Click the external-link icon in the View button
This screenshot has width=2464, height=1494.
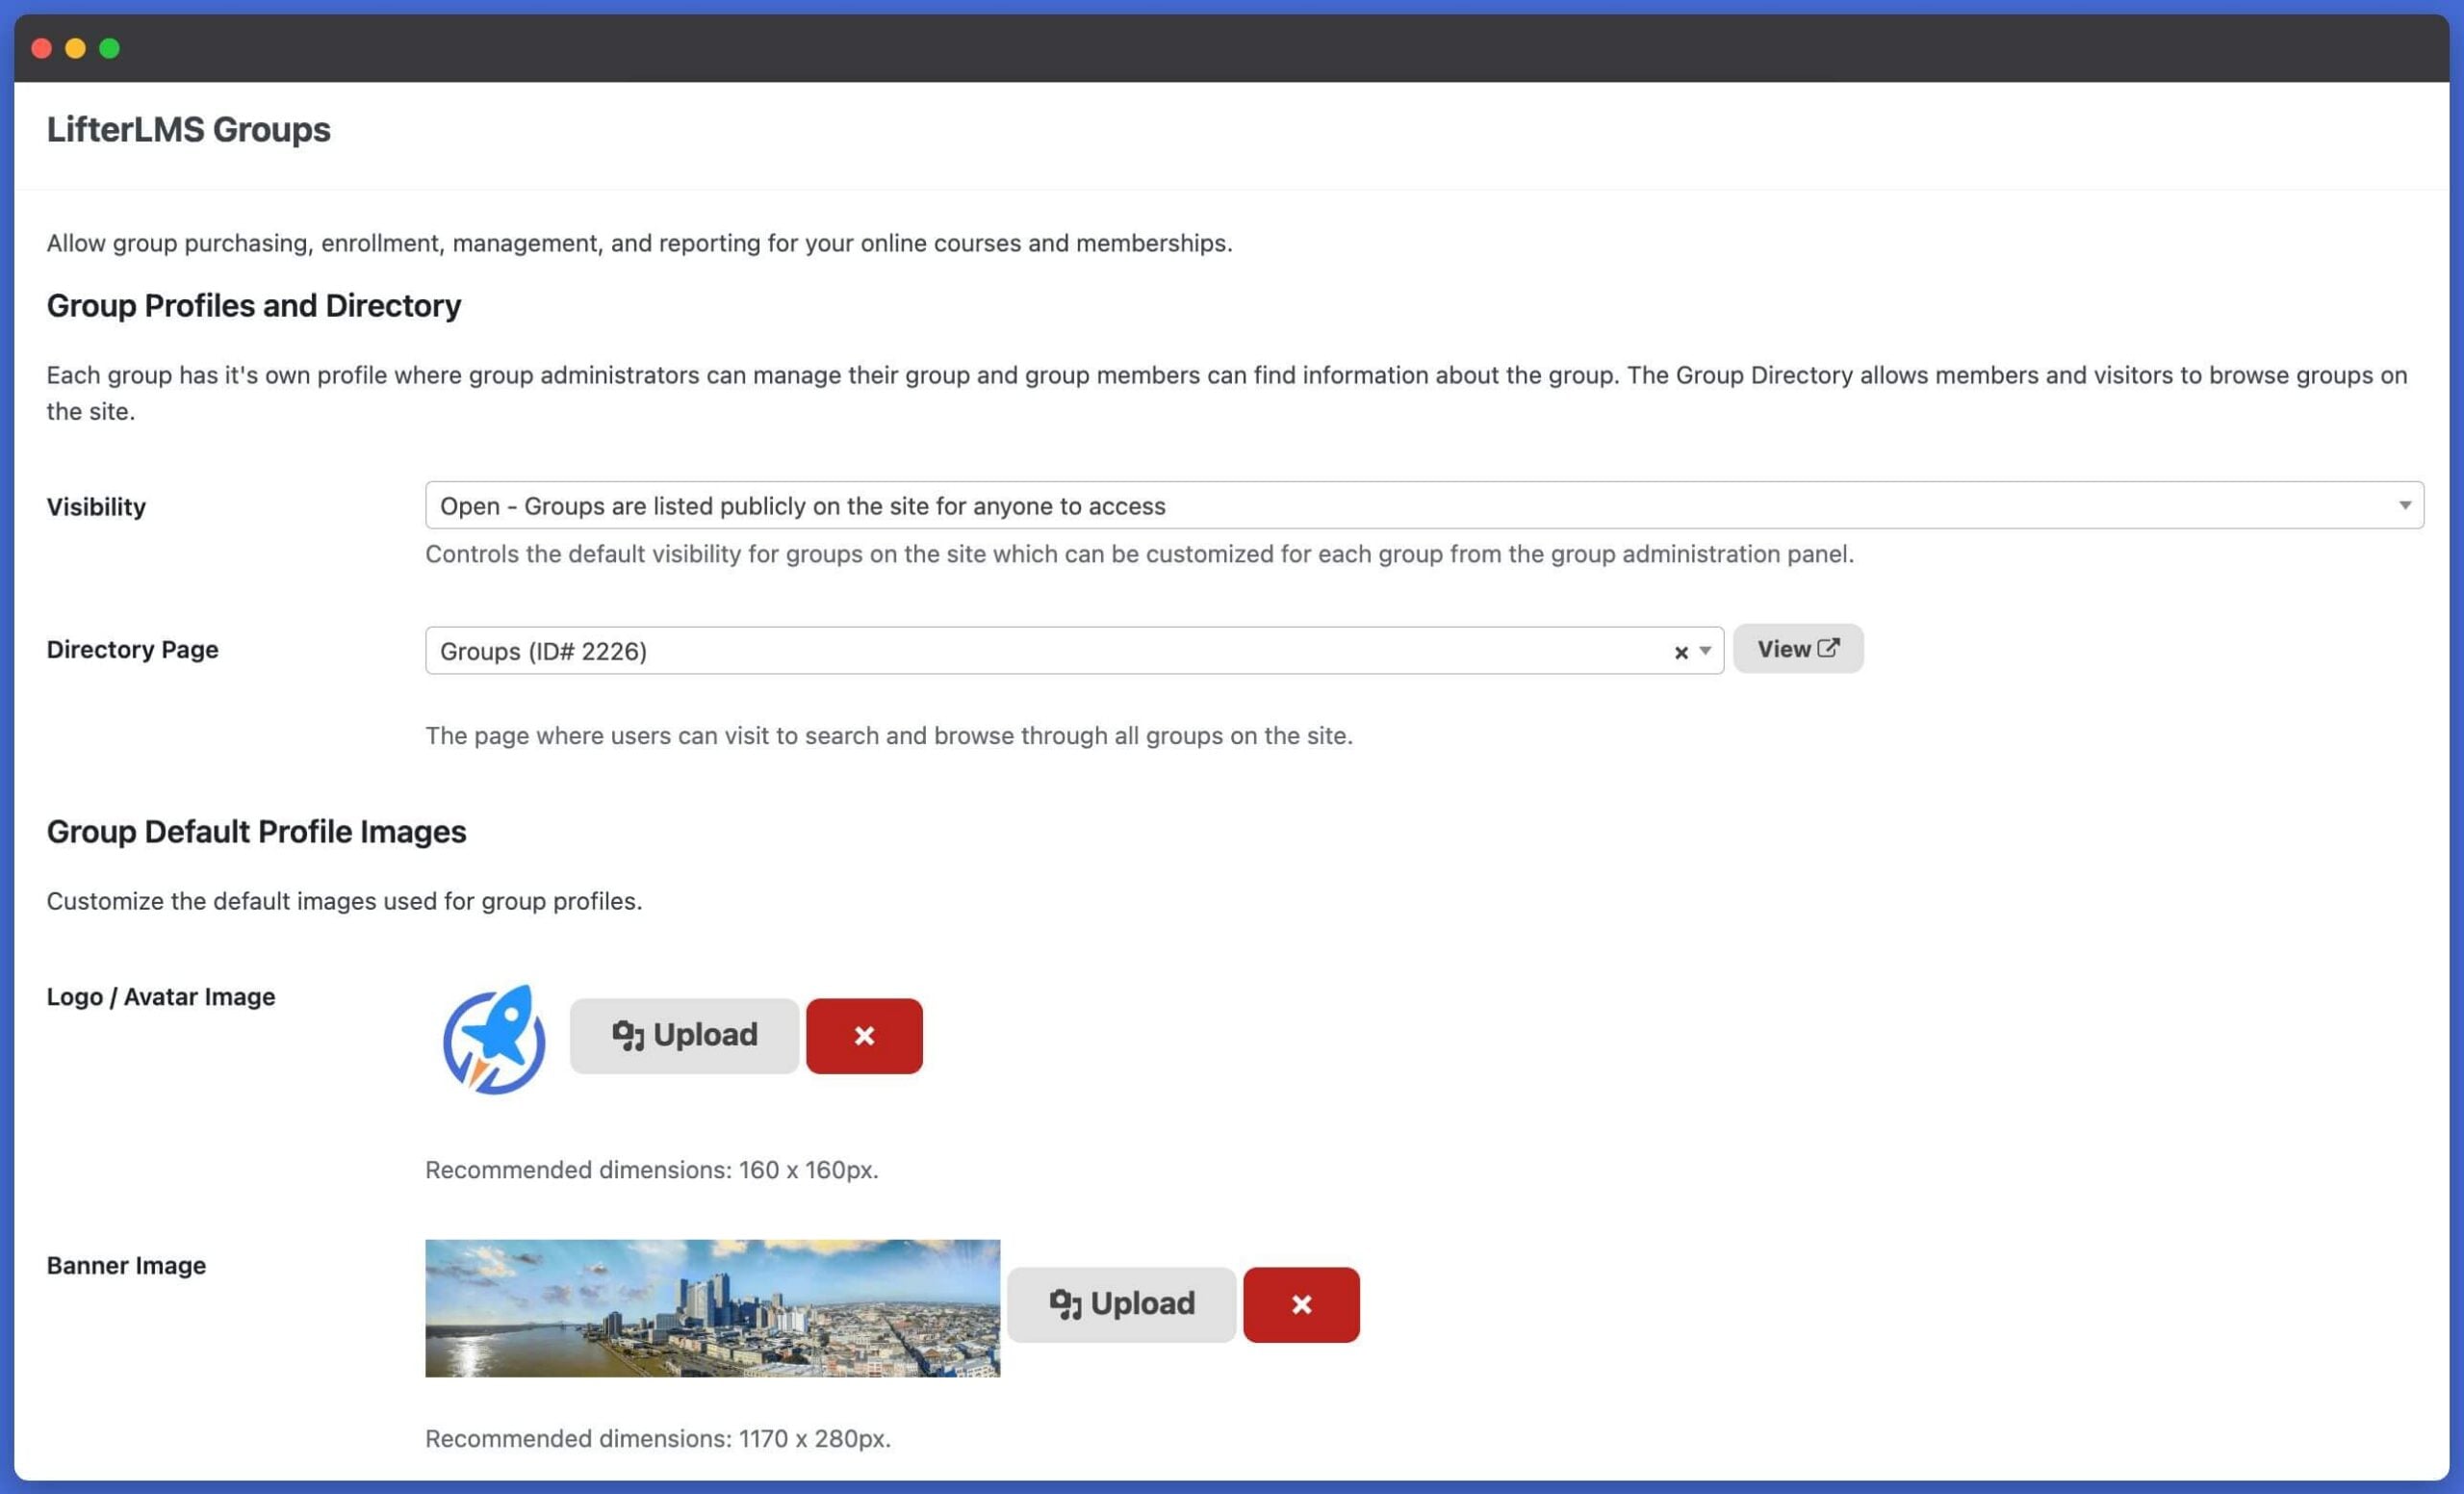(x=1828, y=647)
